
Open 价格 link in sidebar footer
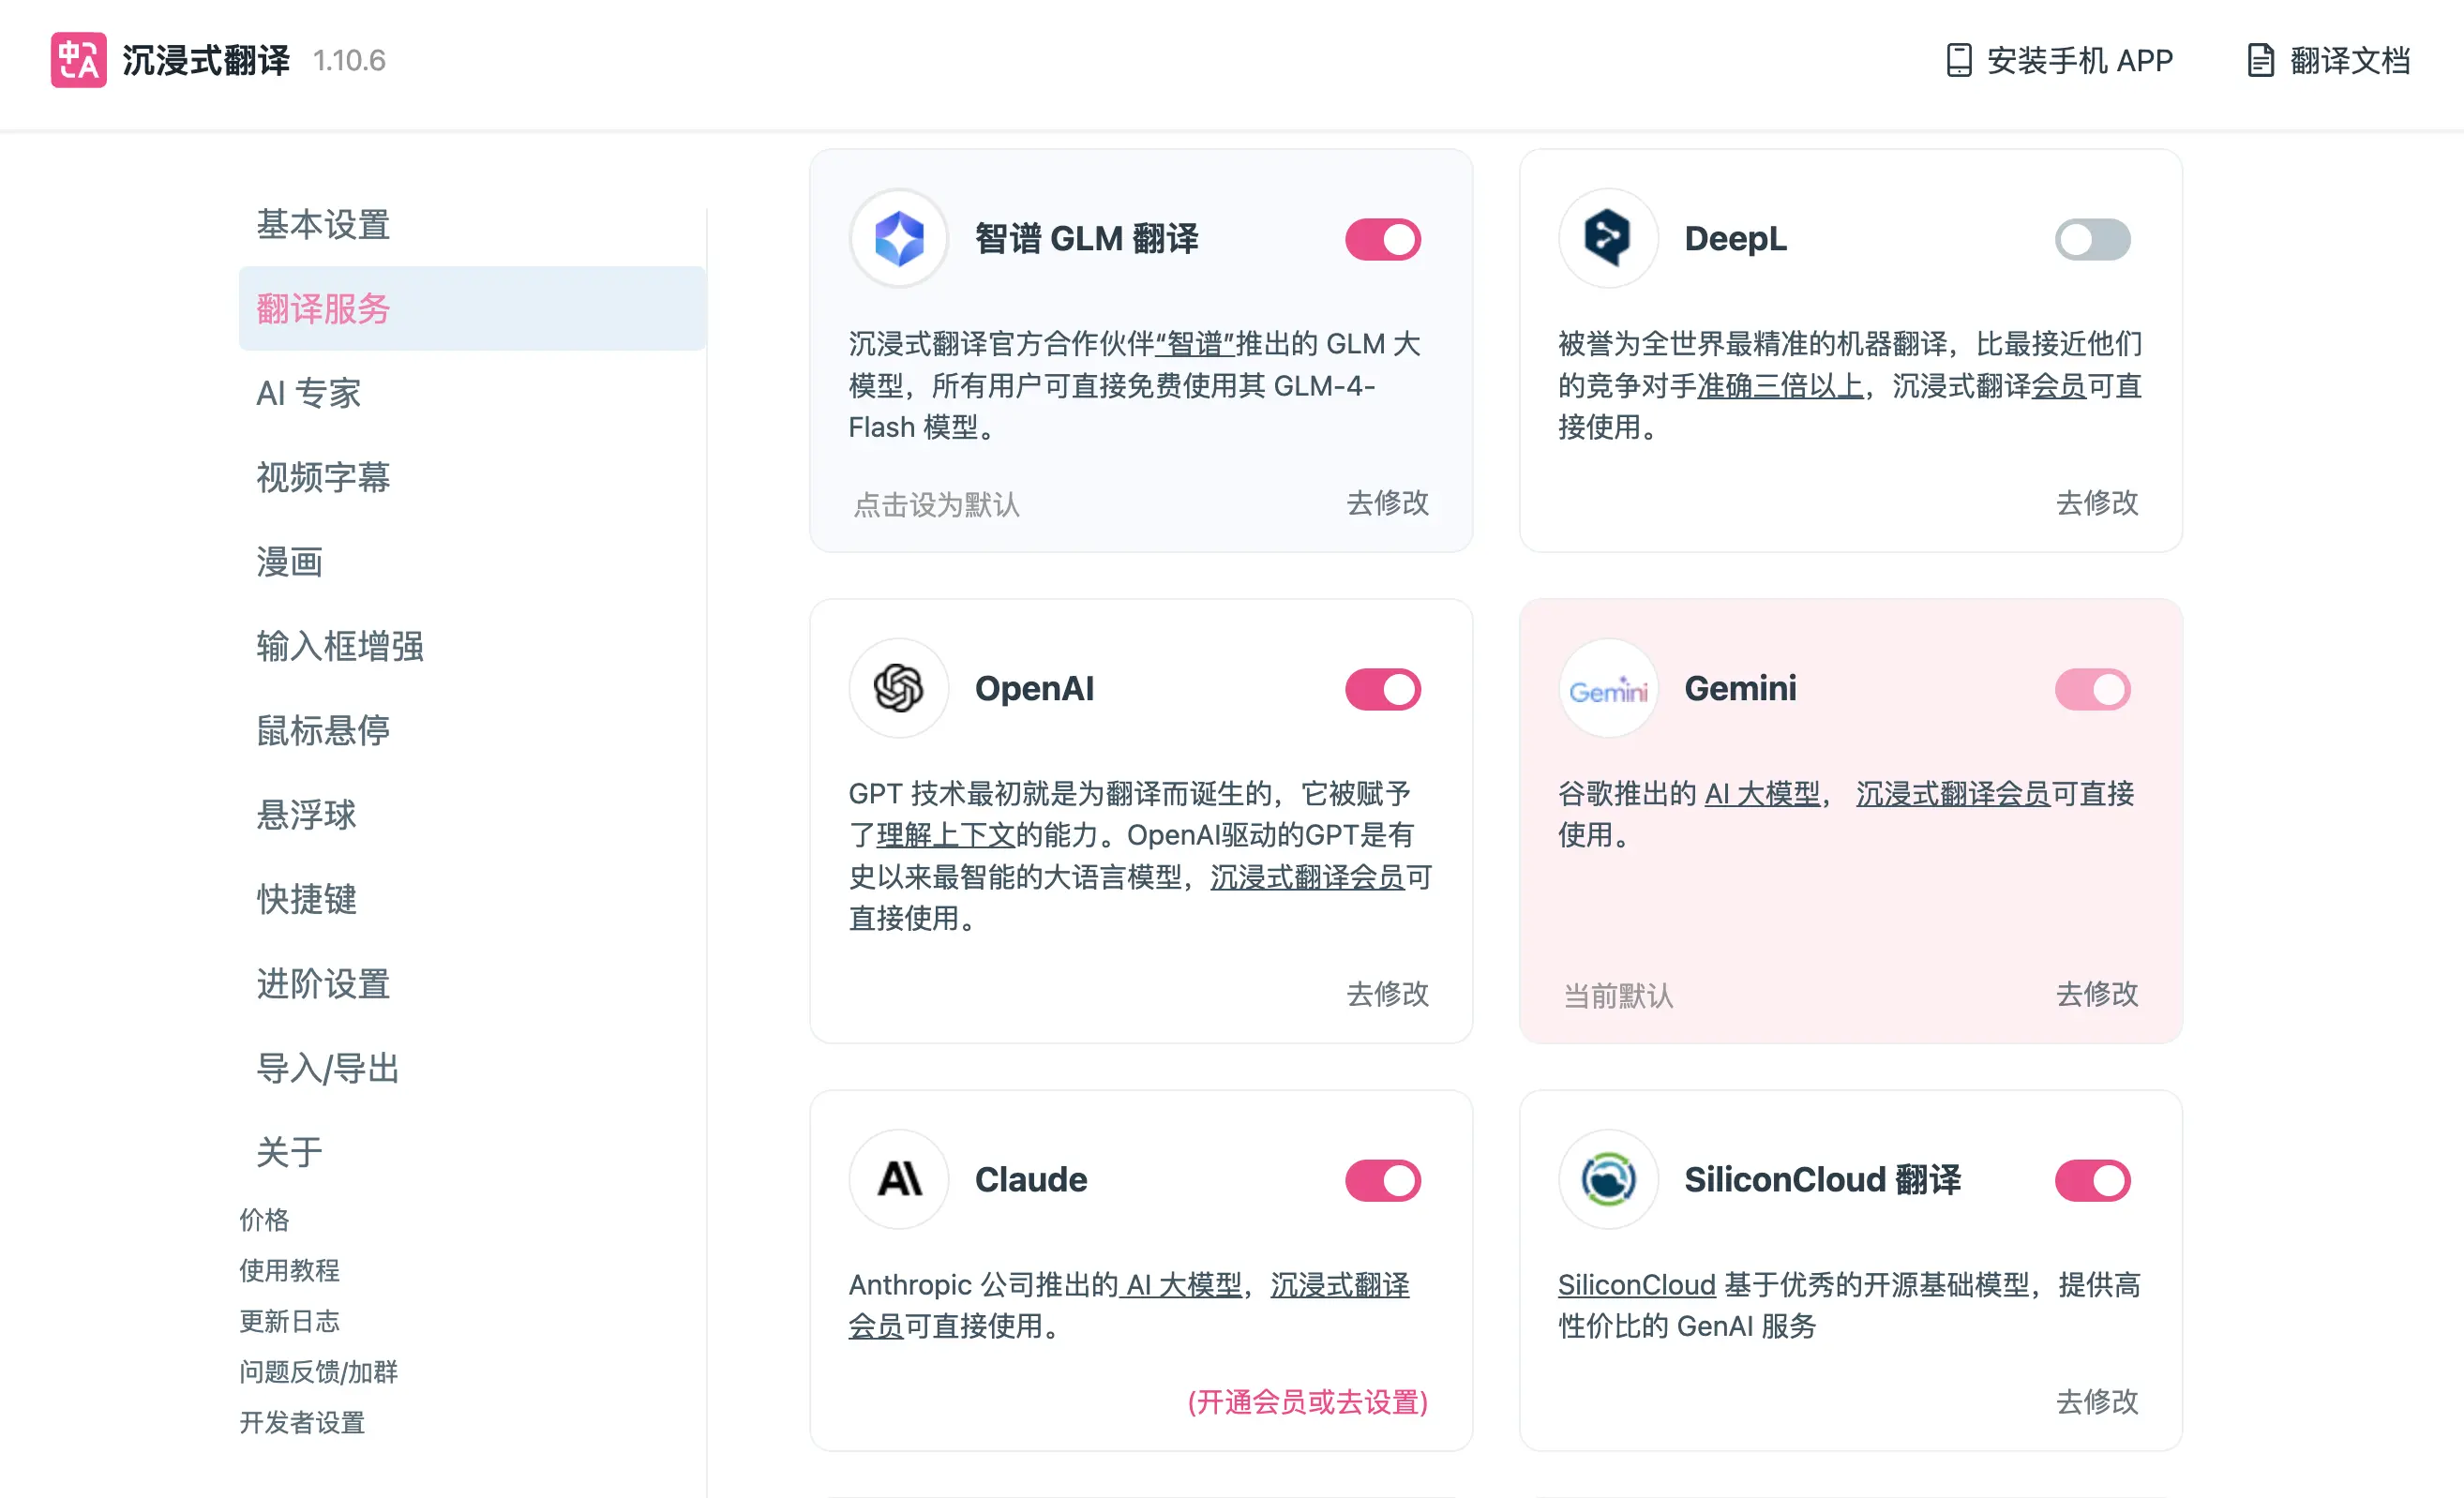coord(264,1220)
